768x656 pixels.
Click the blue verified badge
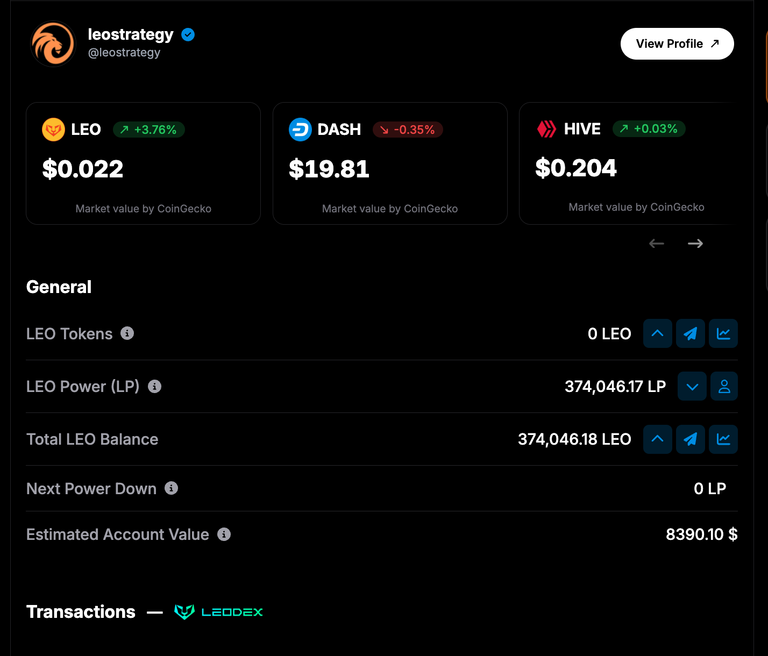[188, 35]
